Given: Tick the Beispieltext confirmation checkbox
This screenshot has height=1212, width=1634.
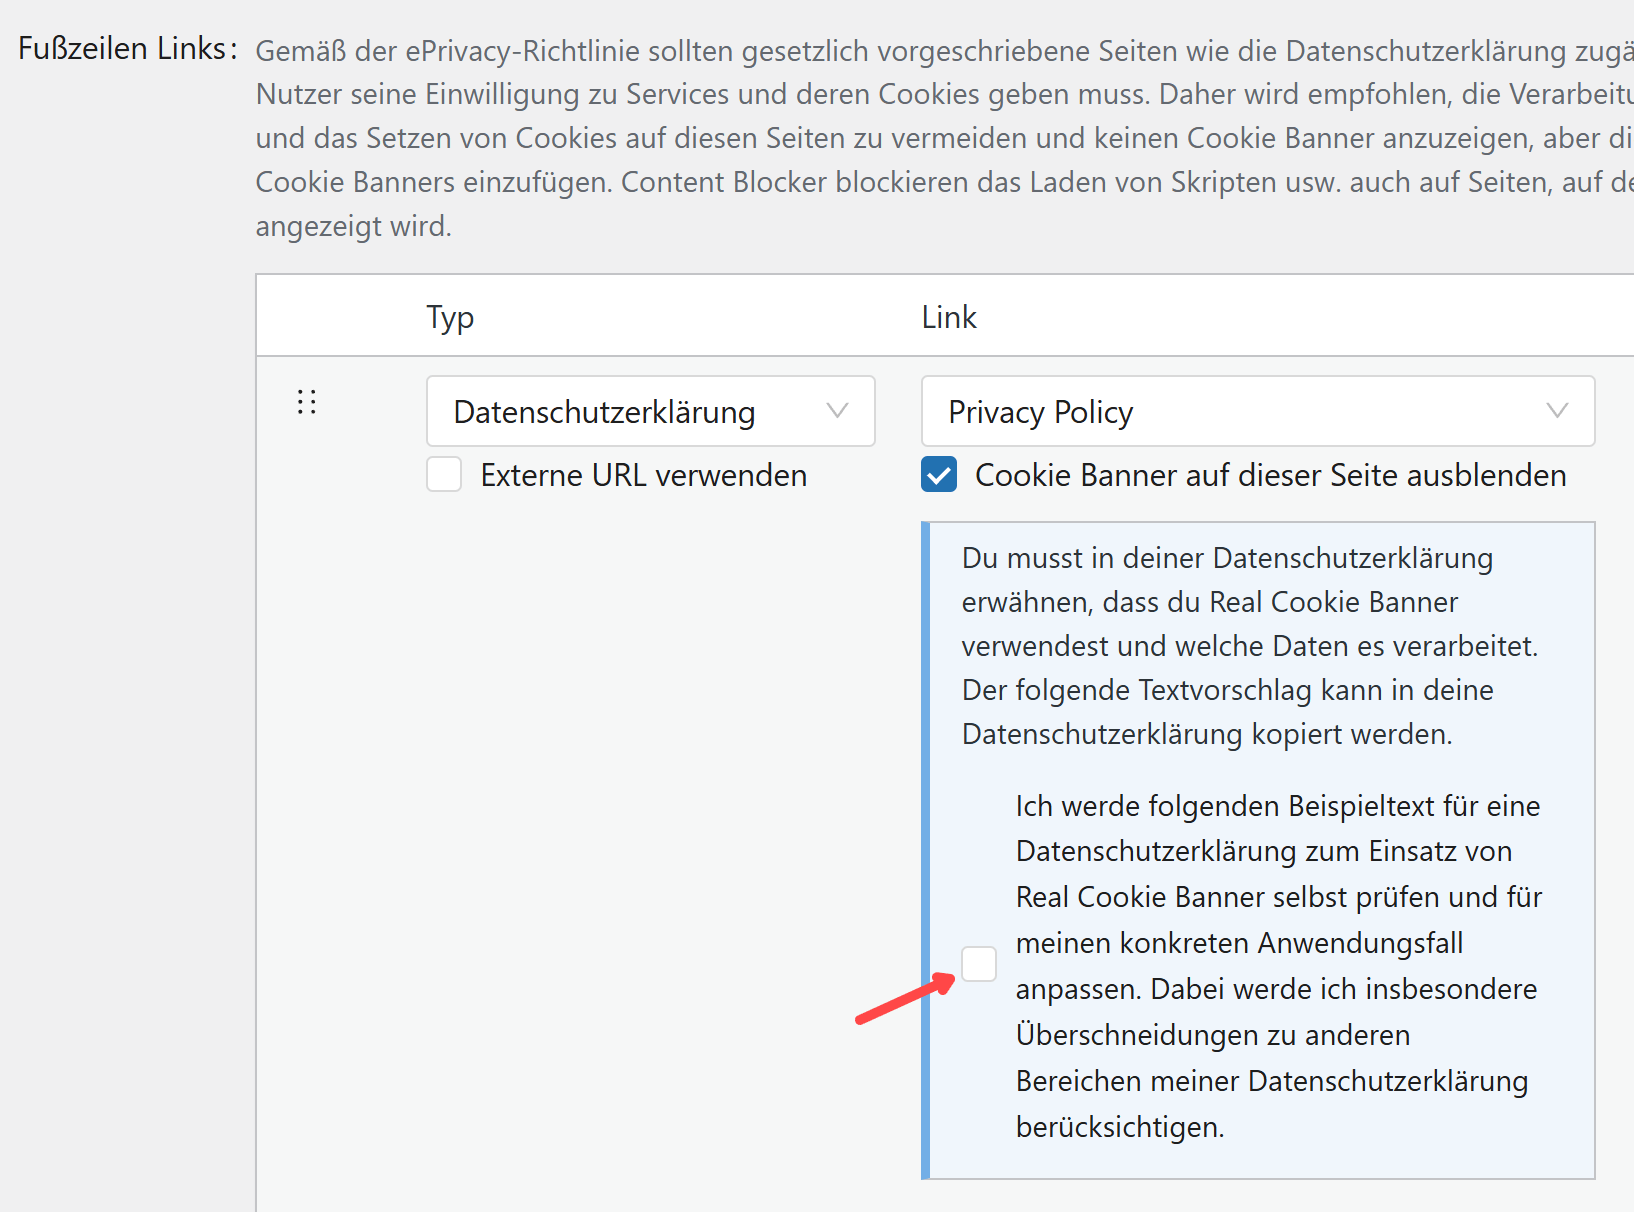Looking at the screenshot, I should 979,964.
